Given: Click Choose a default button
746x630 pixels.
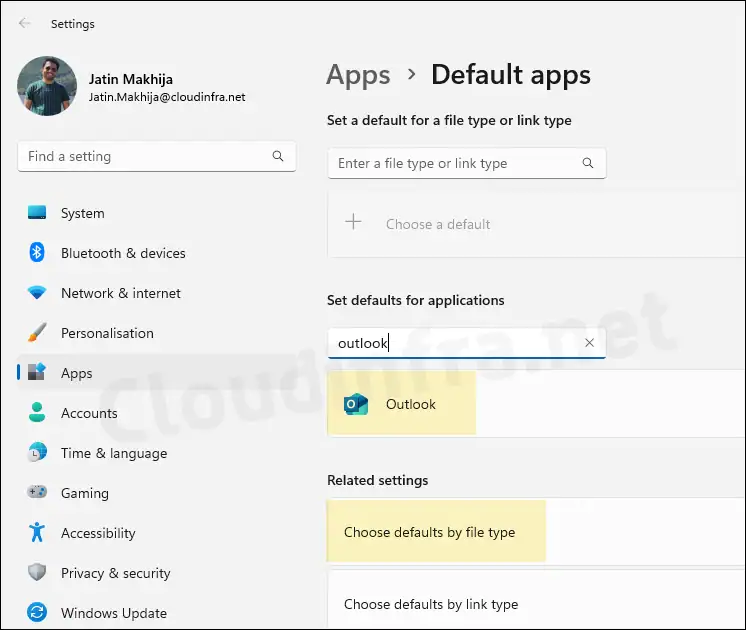Looking at the screenshot, I should (536, 224).
